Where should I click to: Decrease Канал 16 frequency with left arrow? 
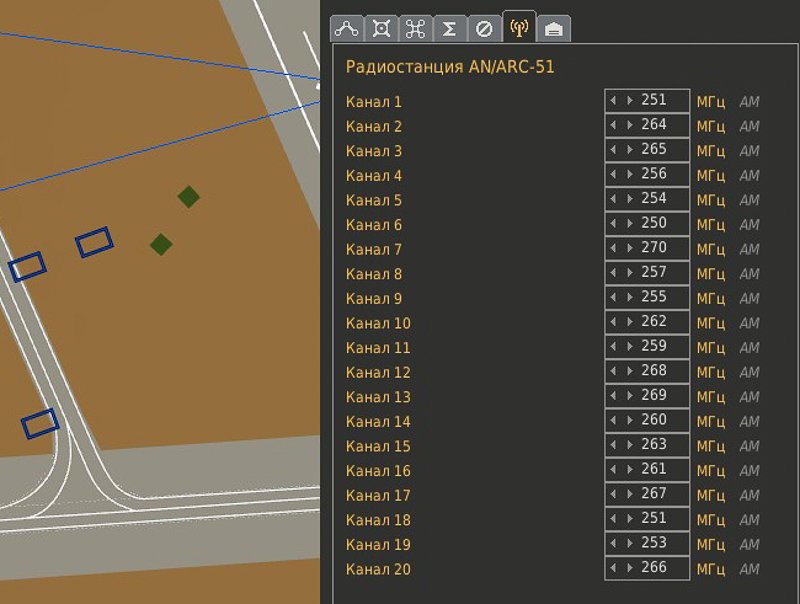[x=614, y=470]
